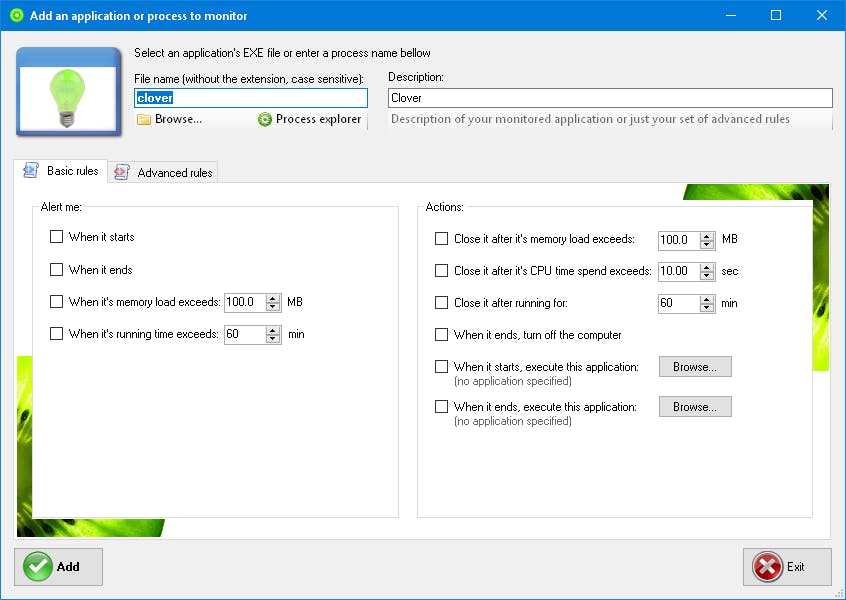
Task: Increase the running time minutes spinner
Action: 271,330
